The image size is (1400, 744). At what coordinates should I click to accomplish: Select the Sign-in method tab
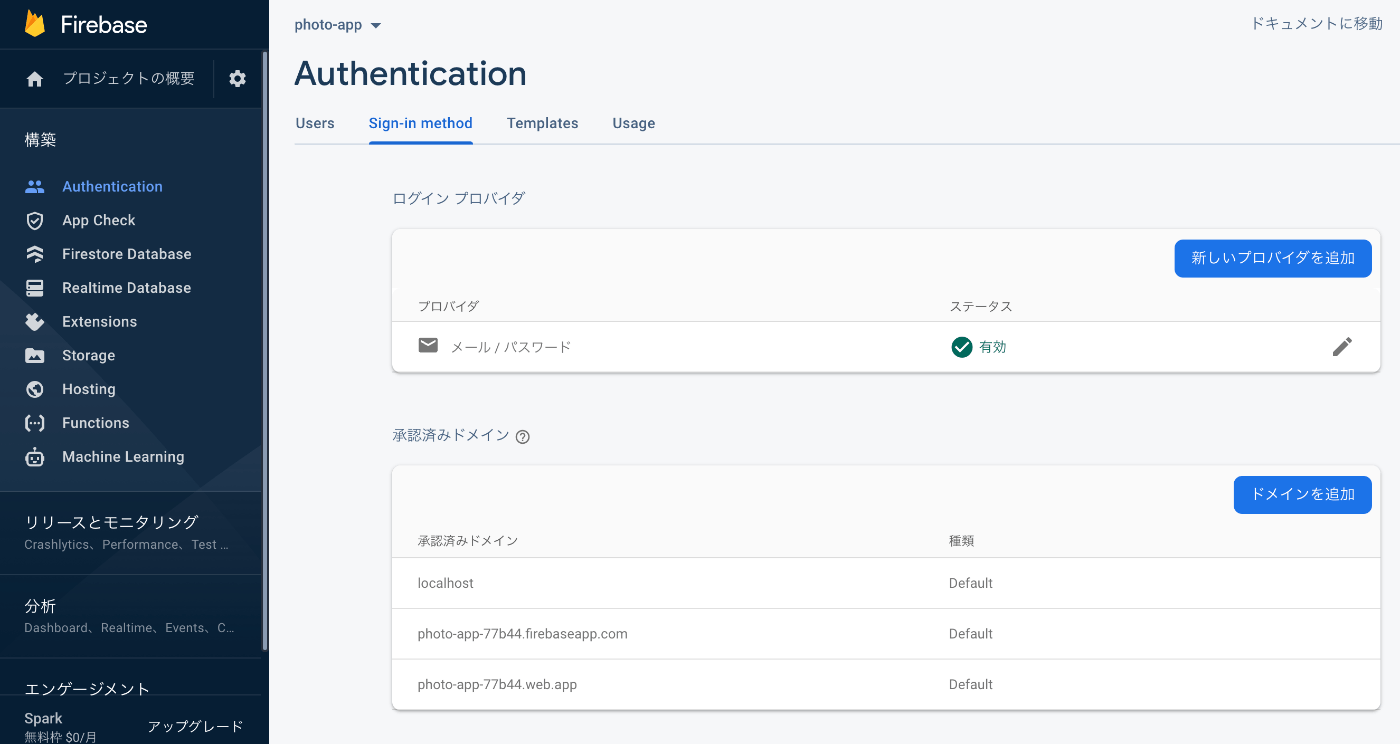(x=421, y=123)
